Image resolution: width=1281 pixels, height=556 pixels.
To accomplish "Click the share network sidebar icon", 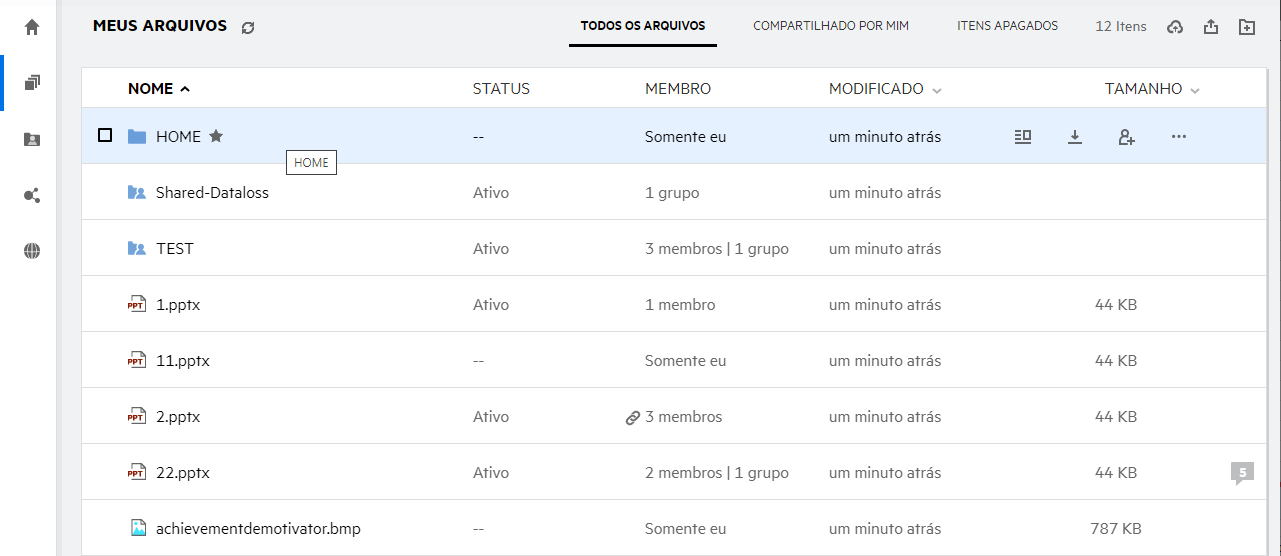I will (x=32, y=196).
